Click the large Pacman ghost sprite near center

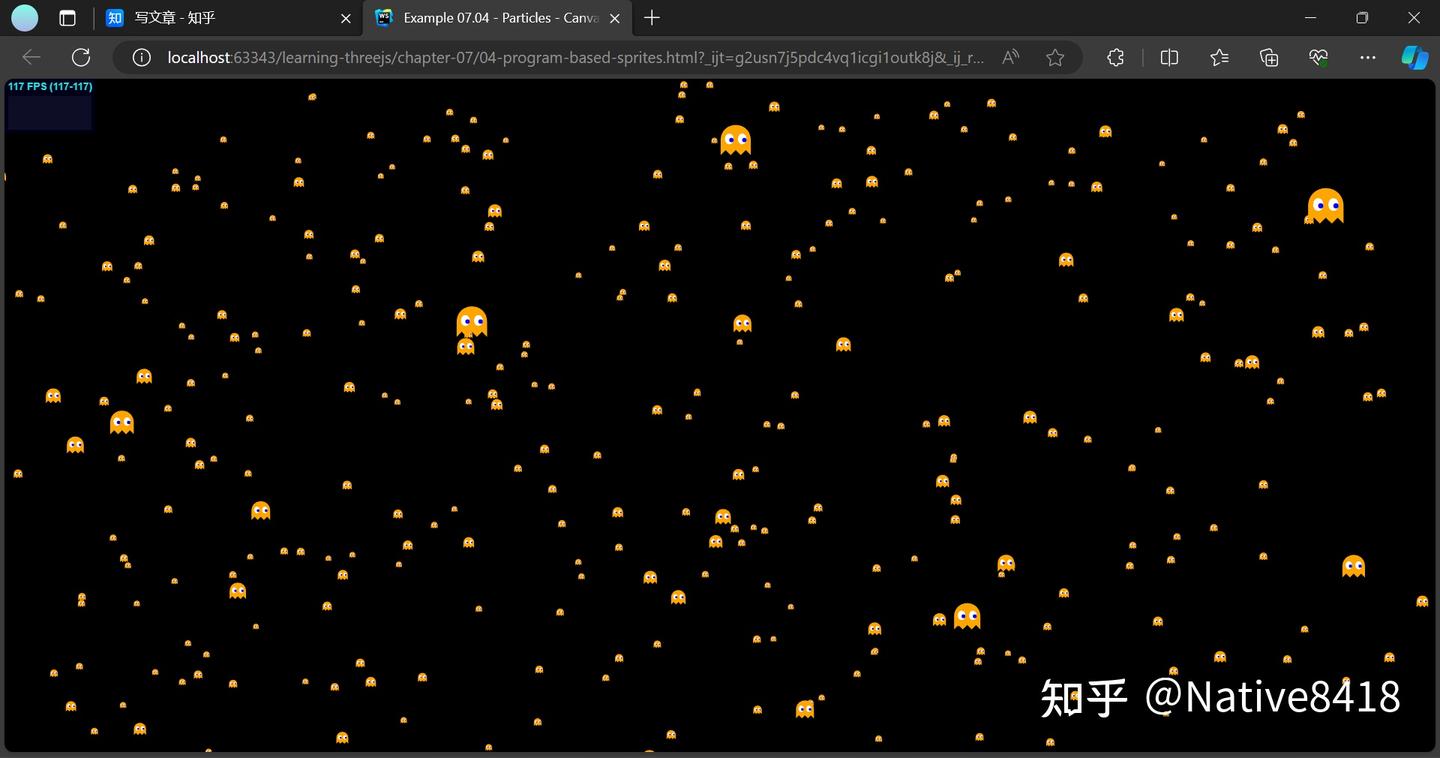click(x=470, y=320)
